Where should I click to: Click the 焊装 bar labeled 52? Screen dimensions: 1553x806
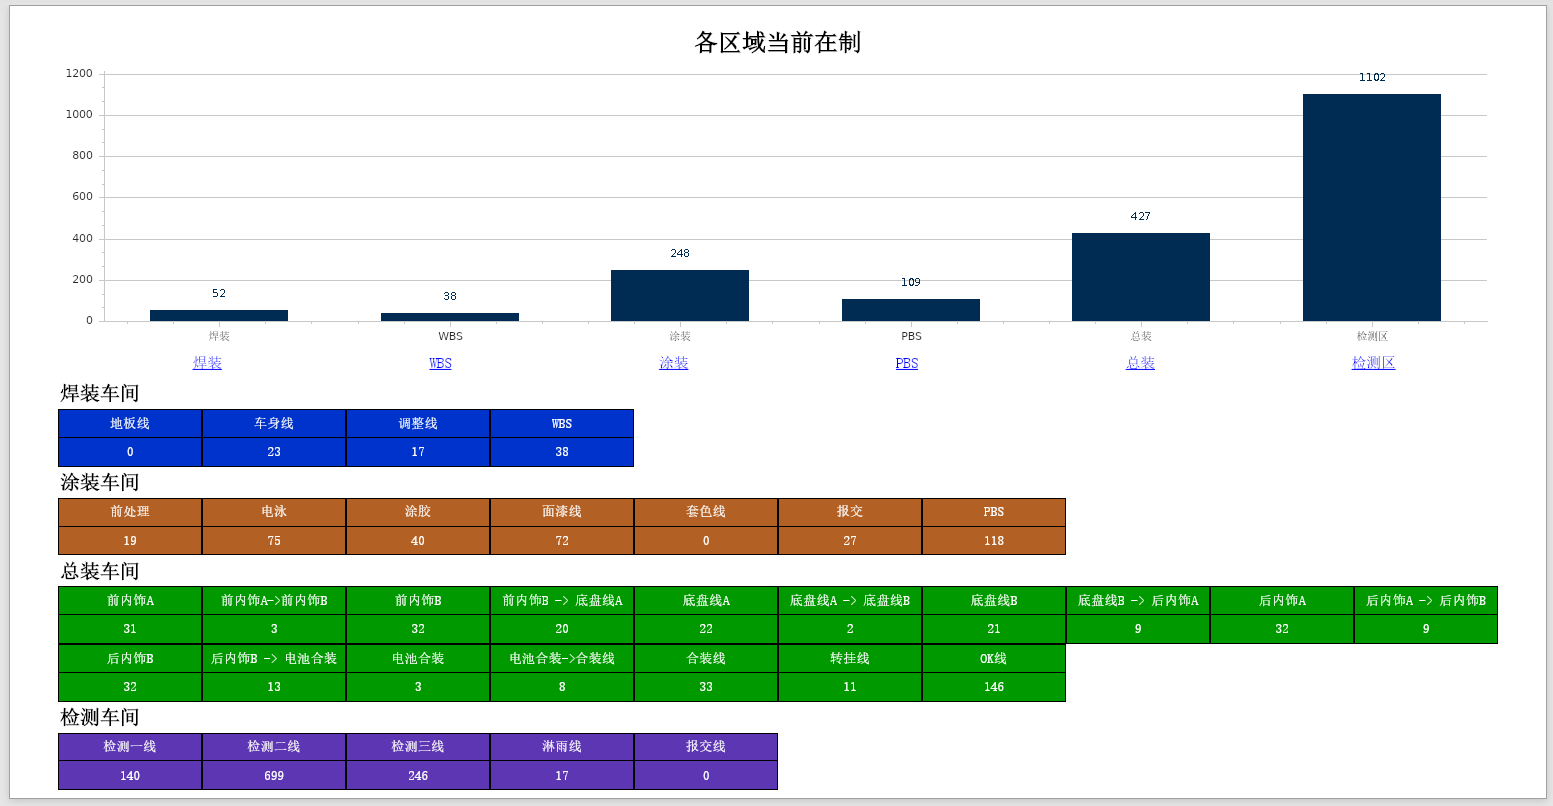click(x=218, y=315)
